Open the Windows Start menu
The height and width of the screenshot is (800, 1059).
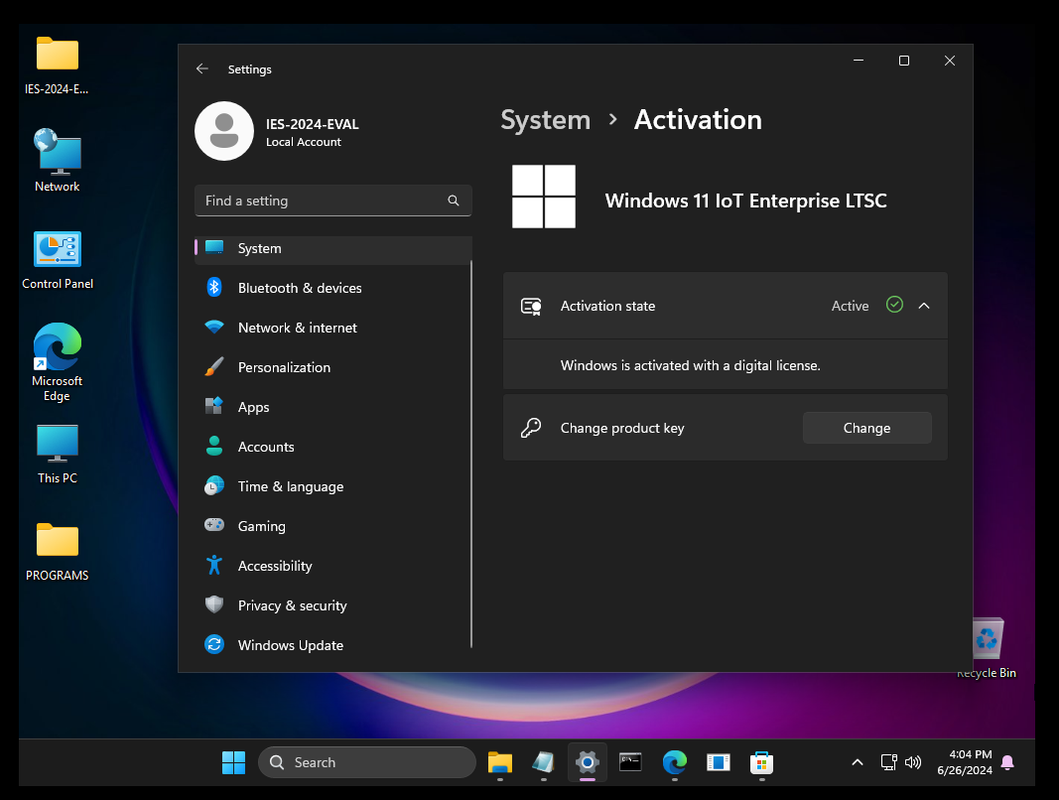point(234,763)
